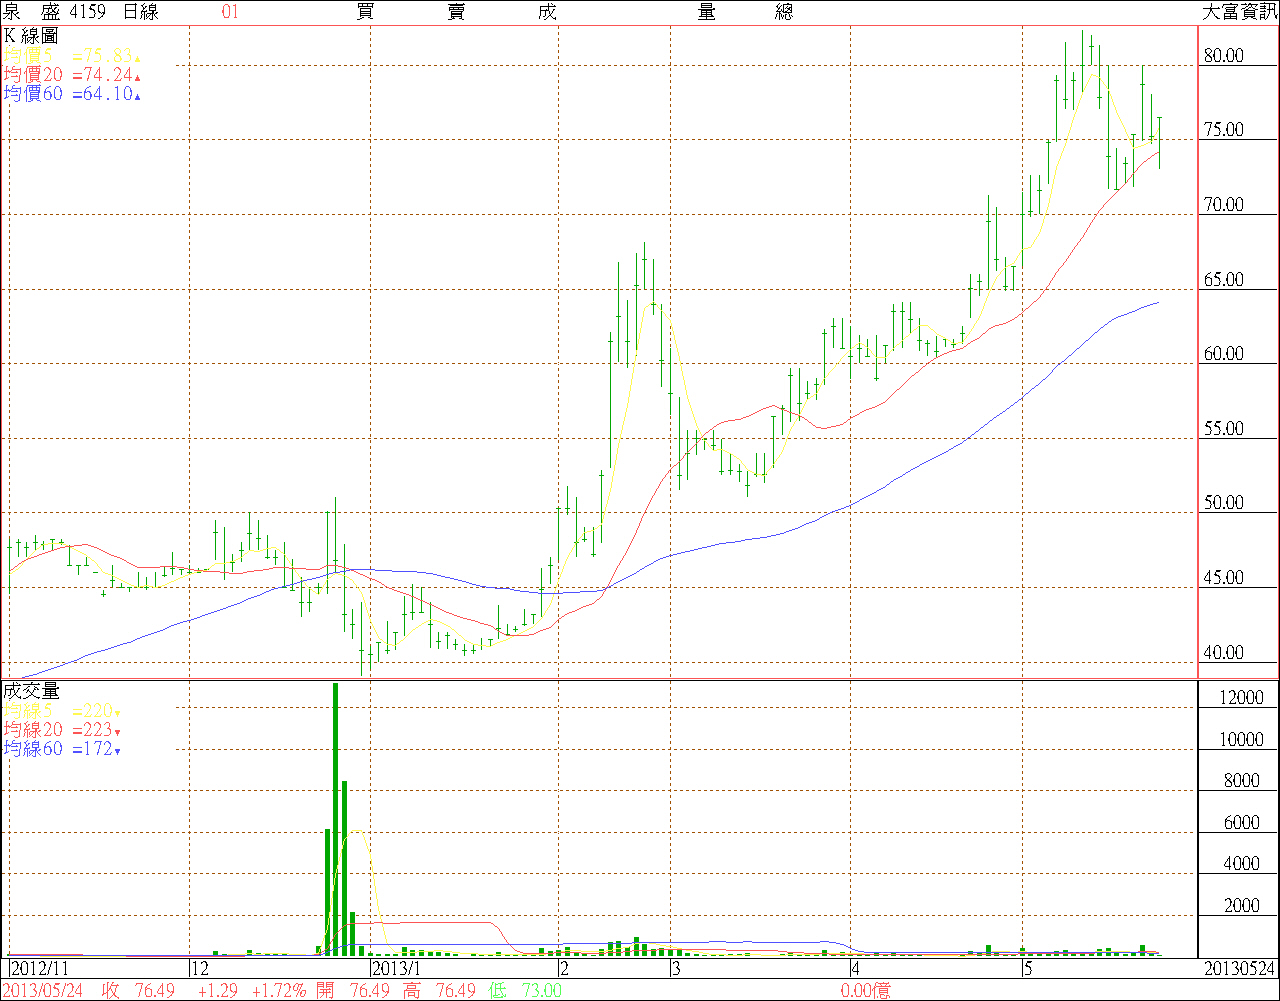Image resolution: width=1280 pixels, height=1001 pixels.
Task: Click the 總 header at top
Action: [784, 12]
